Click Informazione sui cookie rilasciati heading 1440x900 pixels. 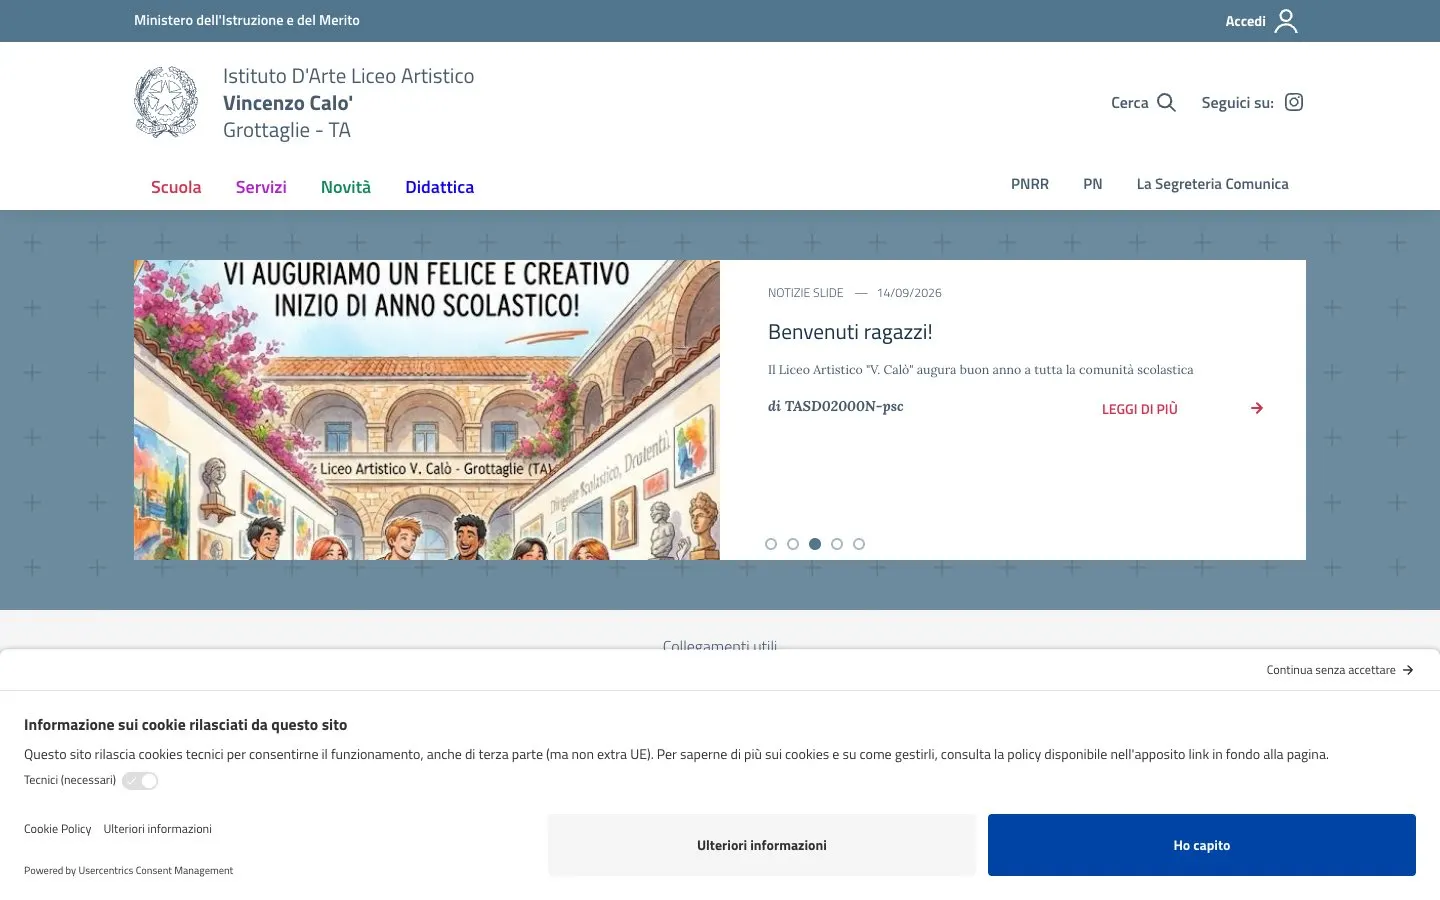(x=185, y=725)
